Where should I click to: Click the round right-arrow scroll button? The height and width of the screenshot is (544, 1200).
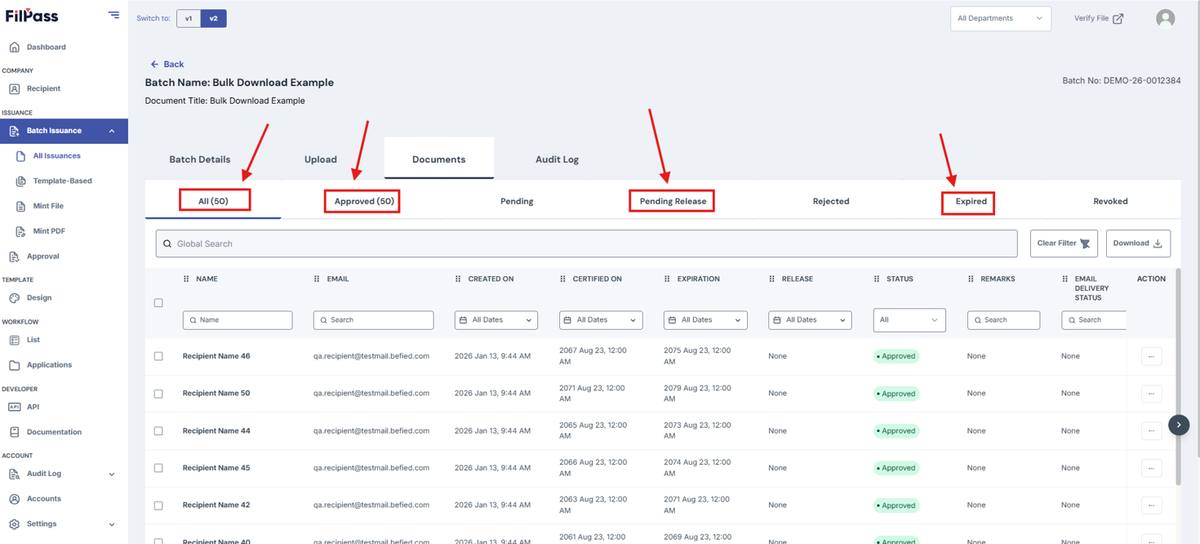coord(1179,425)
